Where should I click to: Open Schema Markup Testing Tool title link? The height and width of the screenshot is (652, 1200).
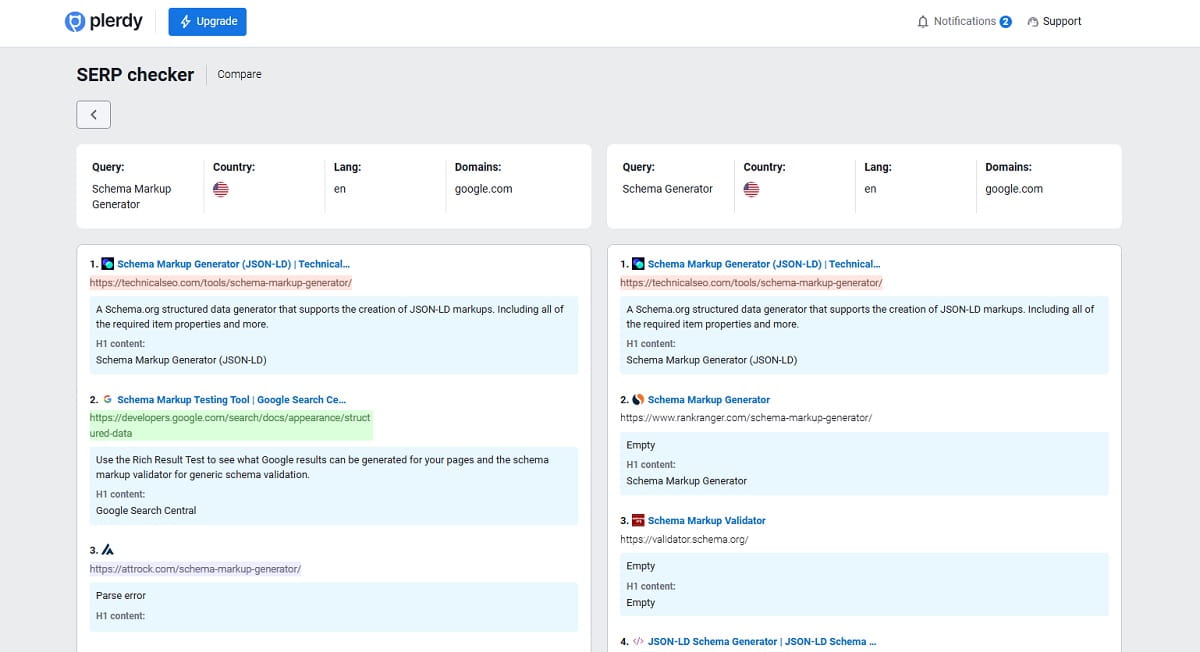pos(231,400)
